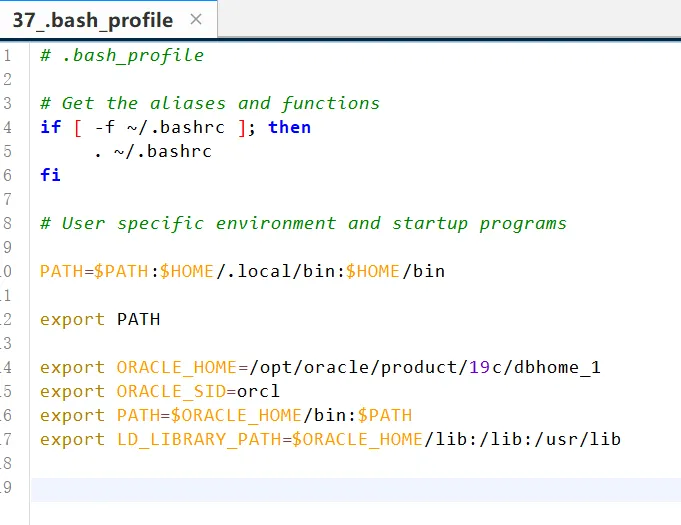Click the '/.local/bin:' path text
The image size is (681, 525).
click(x=281, y=271)
